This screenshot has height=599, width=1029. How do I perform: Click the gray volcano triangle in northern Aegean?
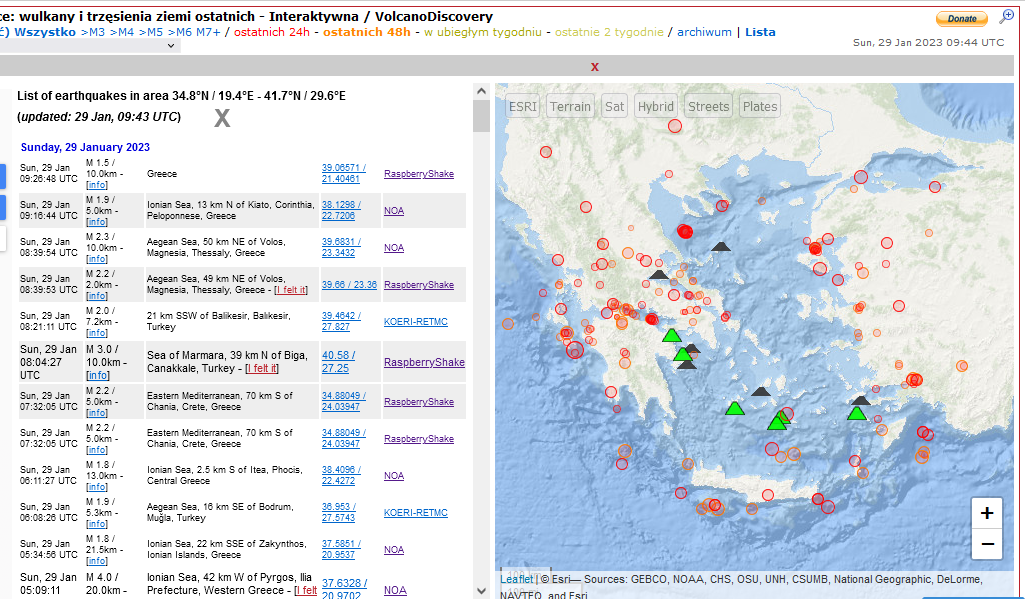click(x=721, y=247)
